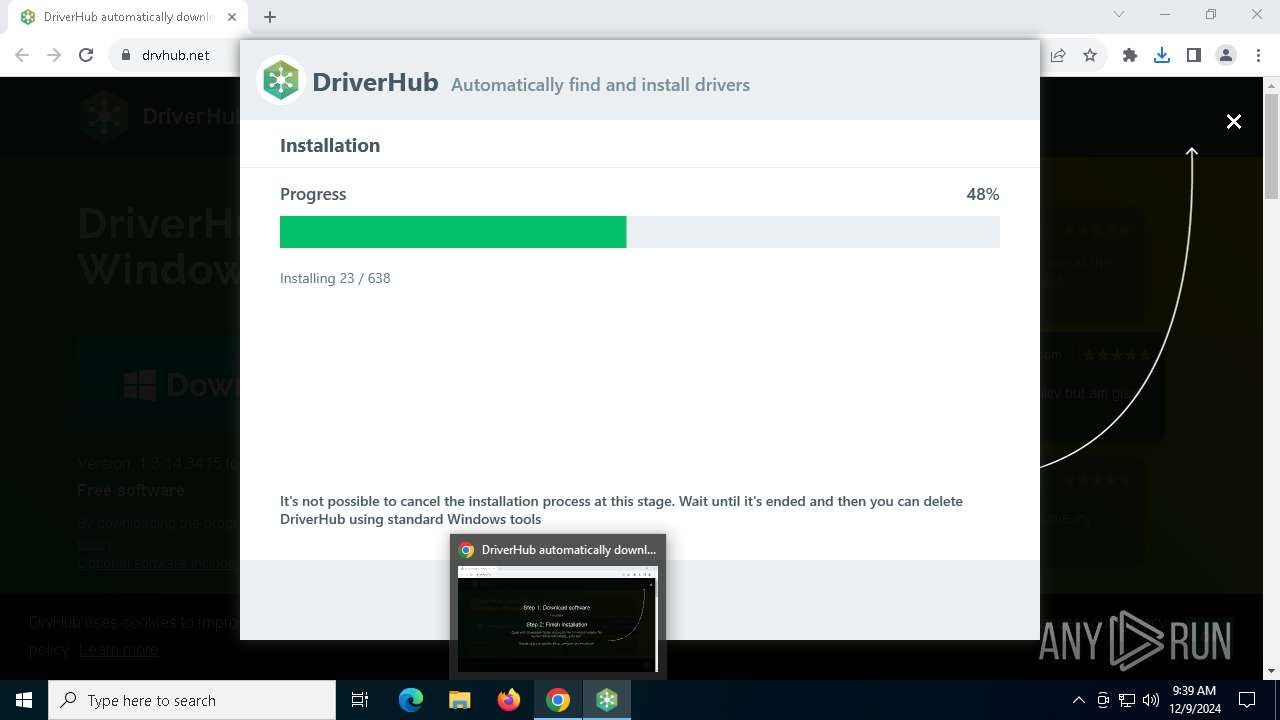Go forward in browser history
The height and width of the screenshot is (720, 1280).
pos(54,56)
